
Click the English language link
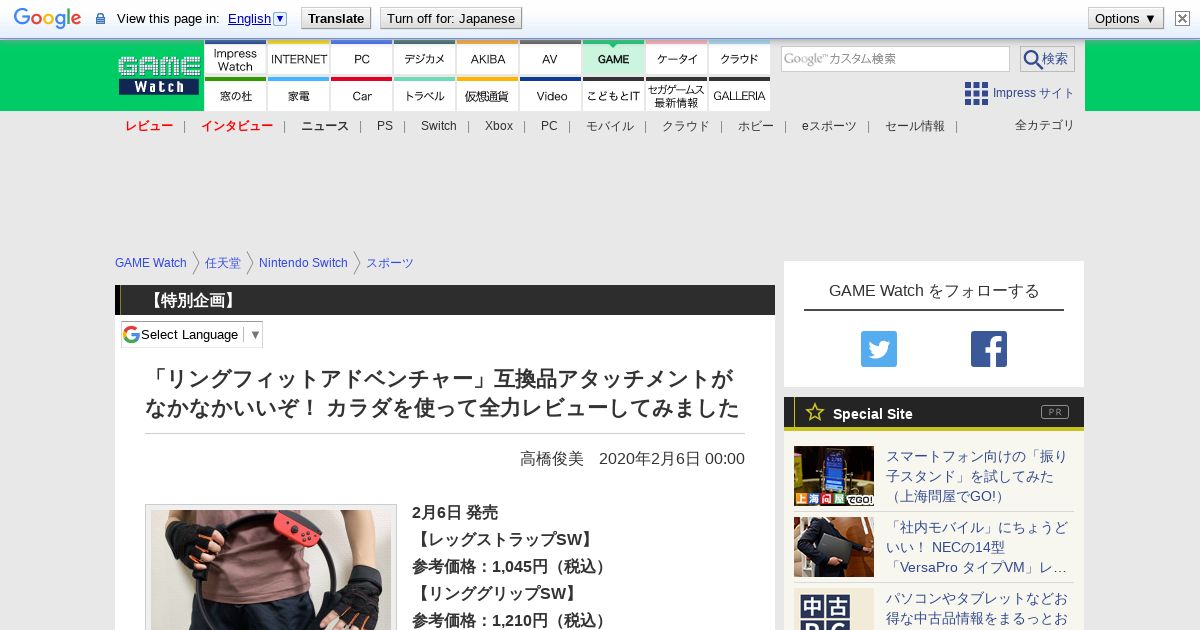pyautogui.click(x=249, y=18)
